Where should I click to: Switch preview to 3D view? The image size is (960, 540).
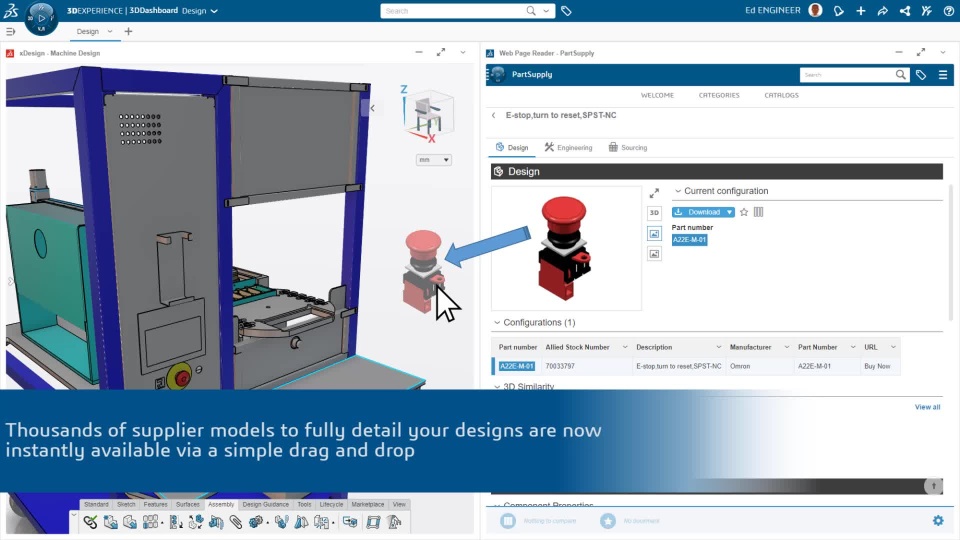click(654, 212)
